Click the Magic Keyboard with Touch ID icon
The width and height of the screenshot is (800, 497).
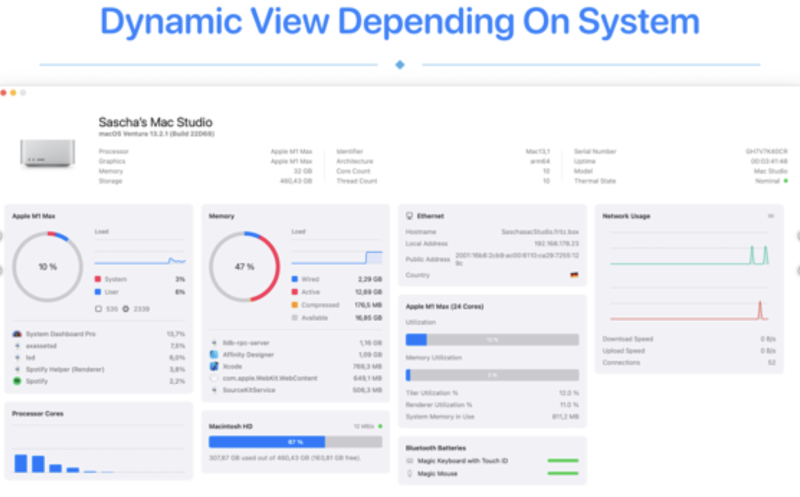[x=409, y=461]
